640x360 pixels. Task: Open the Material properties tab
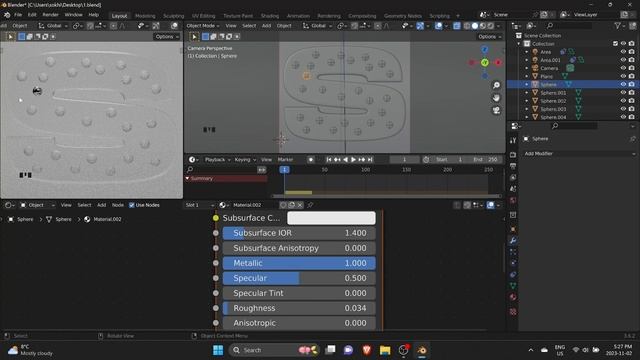[x=513, y=297]
